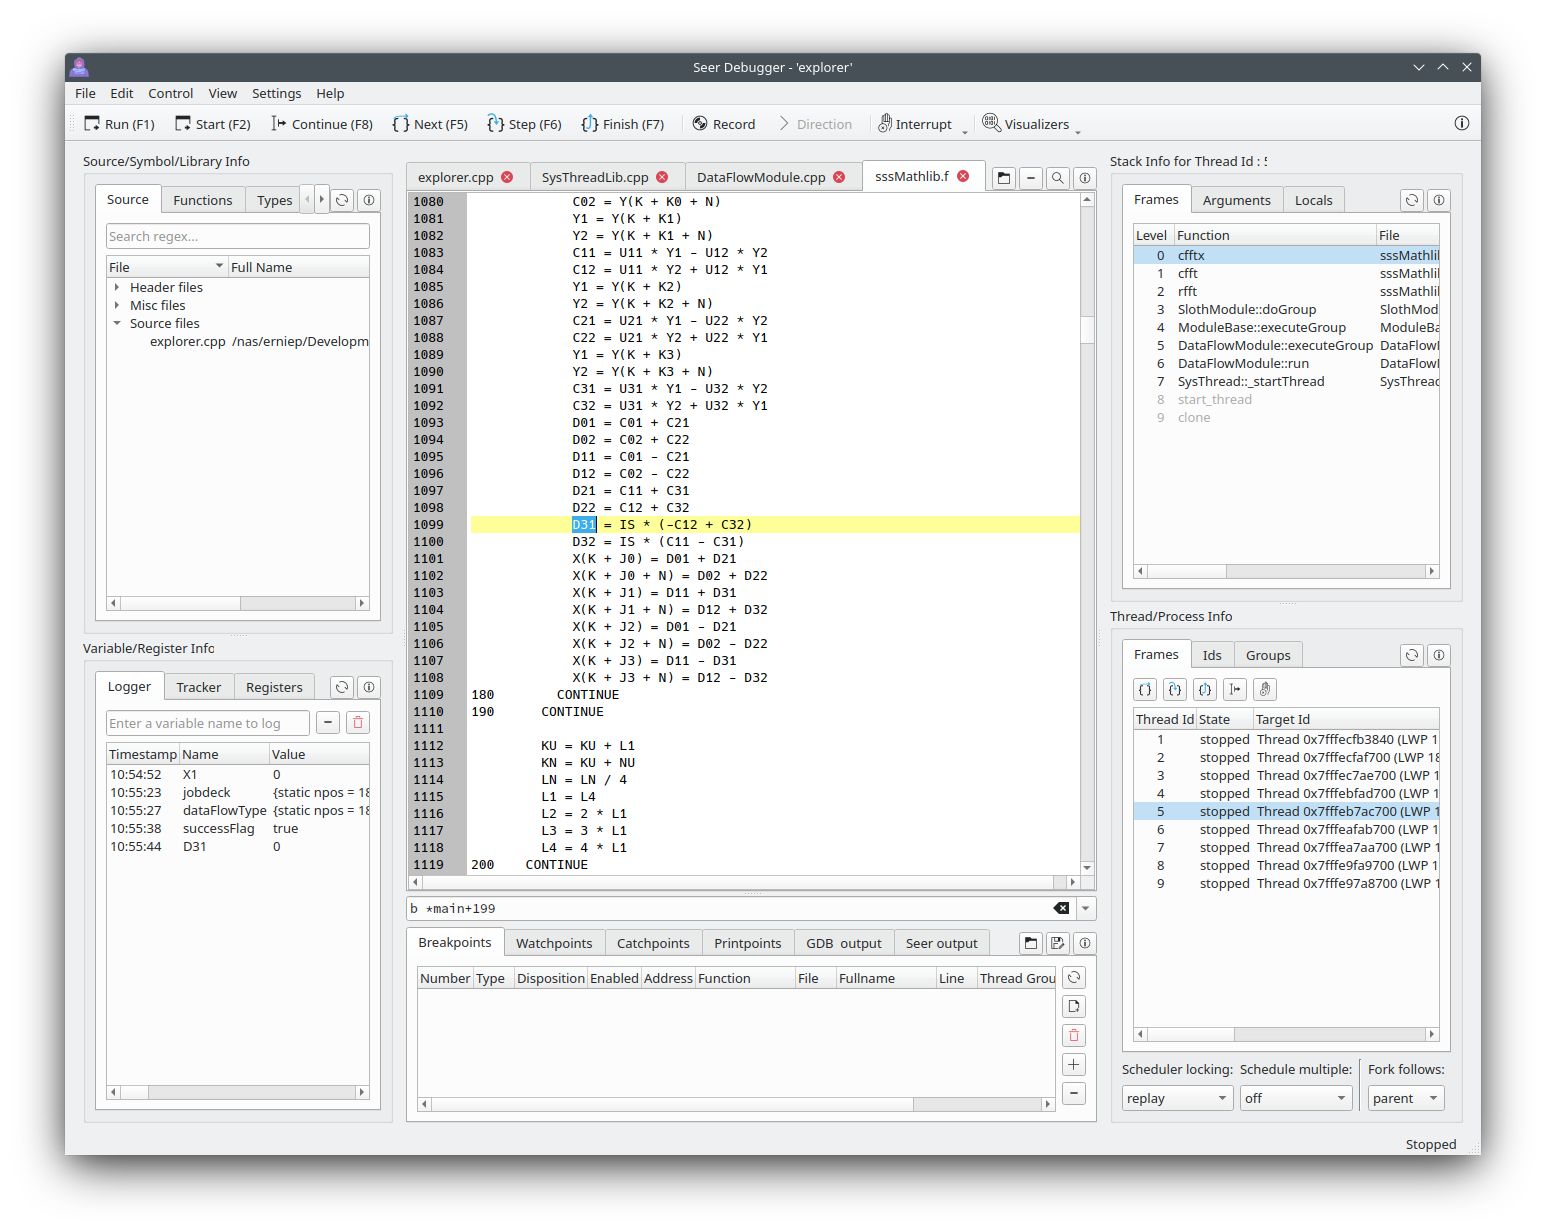Toggle the Direction control next to Record
The image size is (1546, 1232).
[x=816, y=123]
